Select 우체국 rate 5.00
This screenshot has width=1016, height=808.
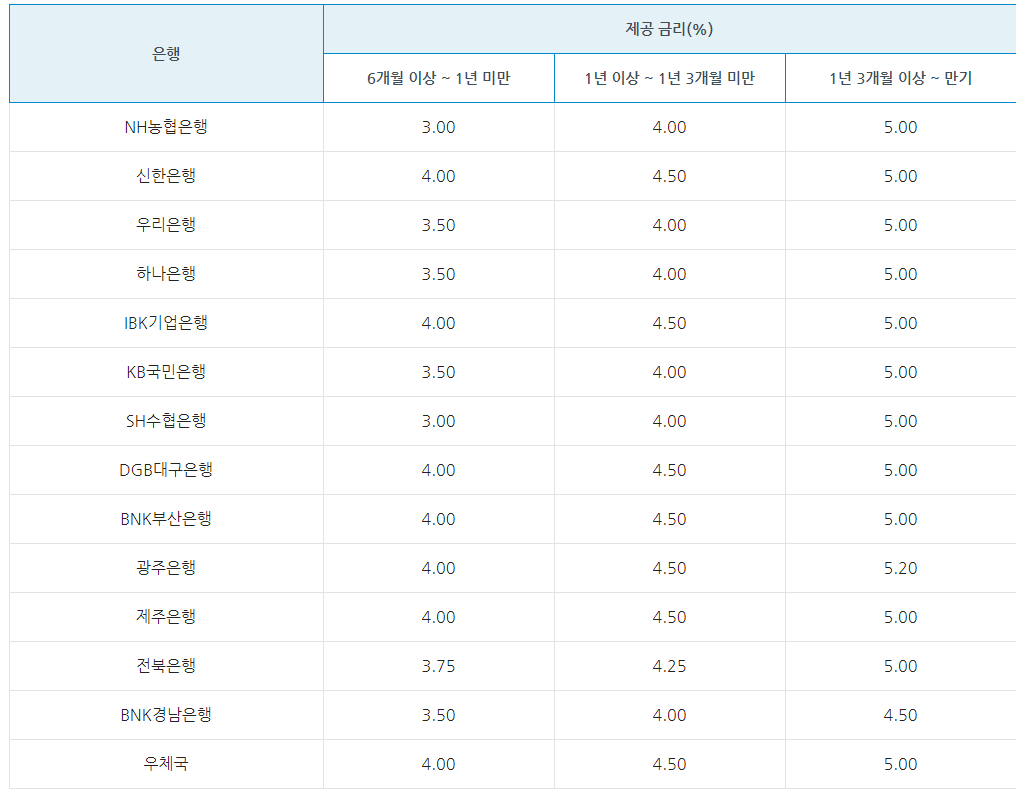click(x=901, y=765)
